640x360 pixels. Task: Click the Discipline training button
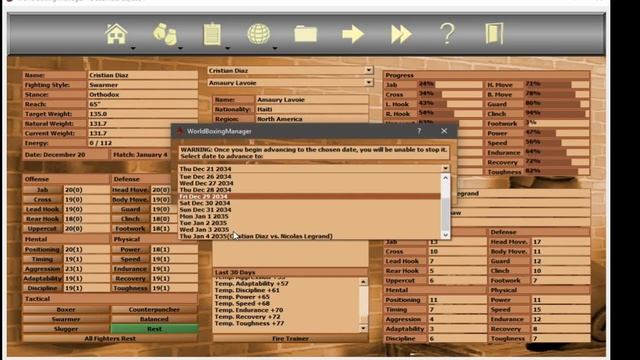(42, 288)
